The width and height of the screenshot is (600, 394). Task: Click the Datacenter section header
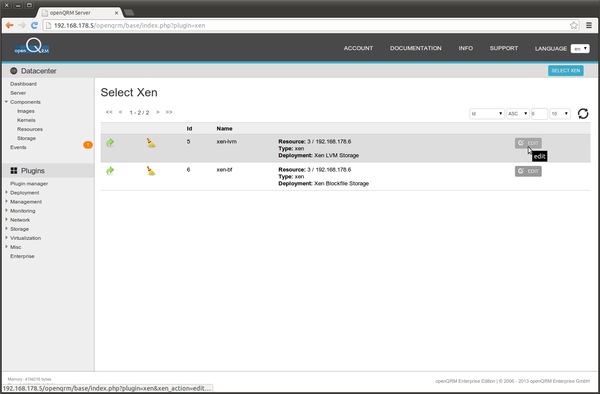point(39,71)
